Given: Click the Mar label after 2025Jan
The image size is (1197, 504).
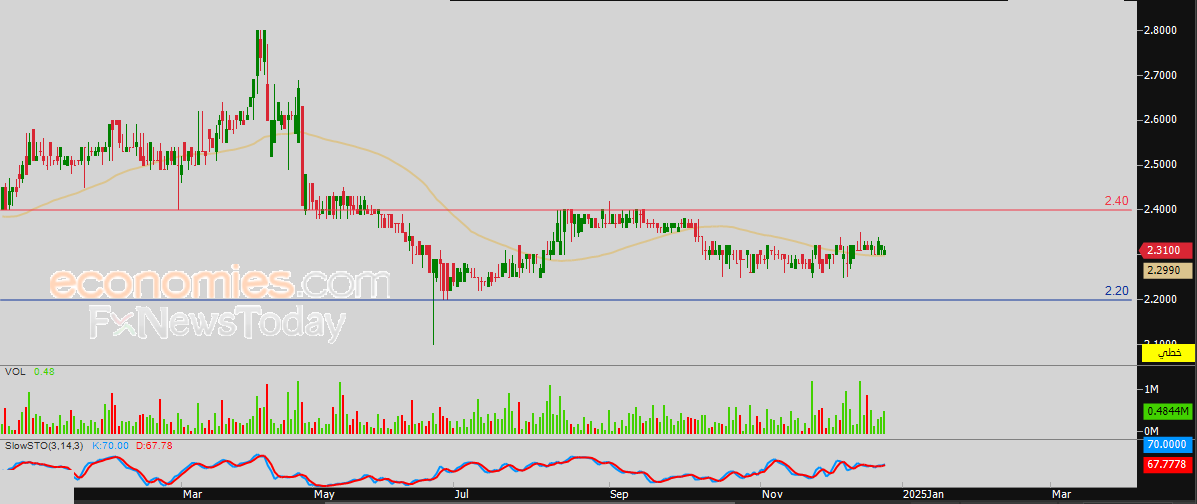Looking at the screenshot, I should click(x=1060, y=495).
